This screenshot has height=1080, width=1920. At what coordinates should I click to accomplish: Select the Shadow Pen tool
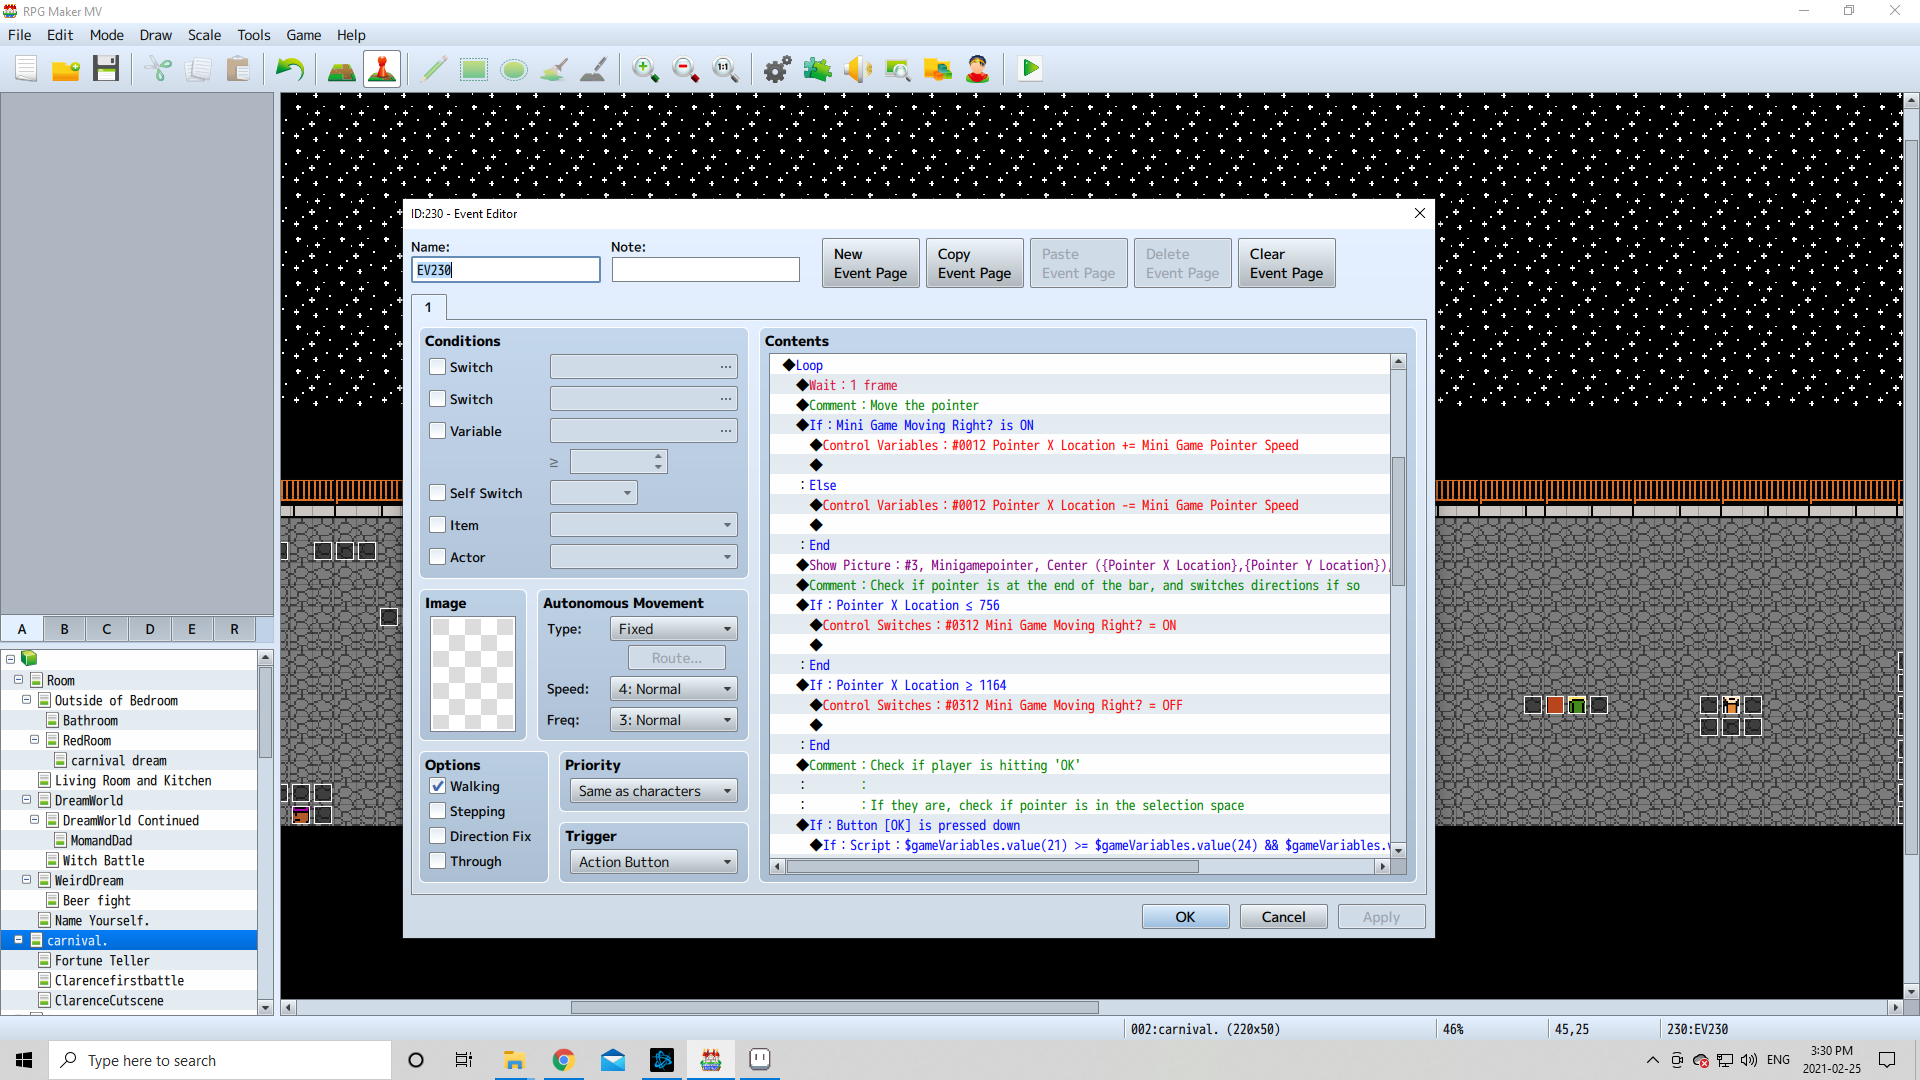594,69
